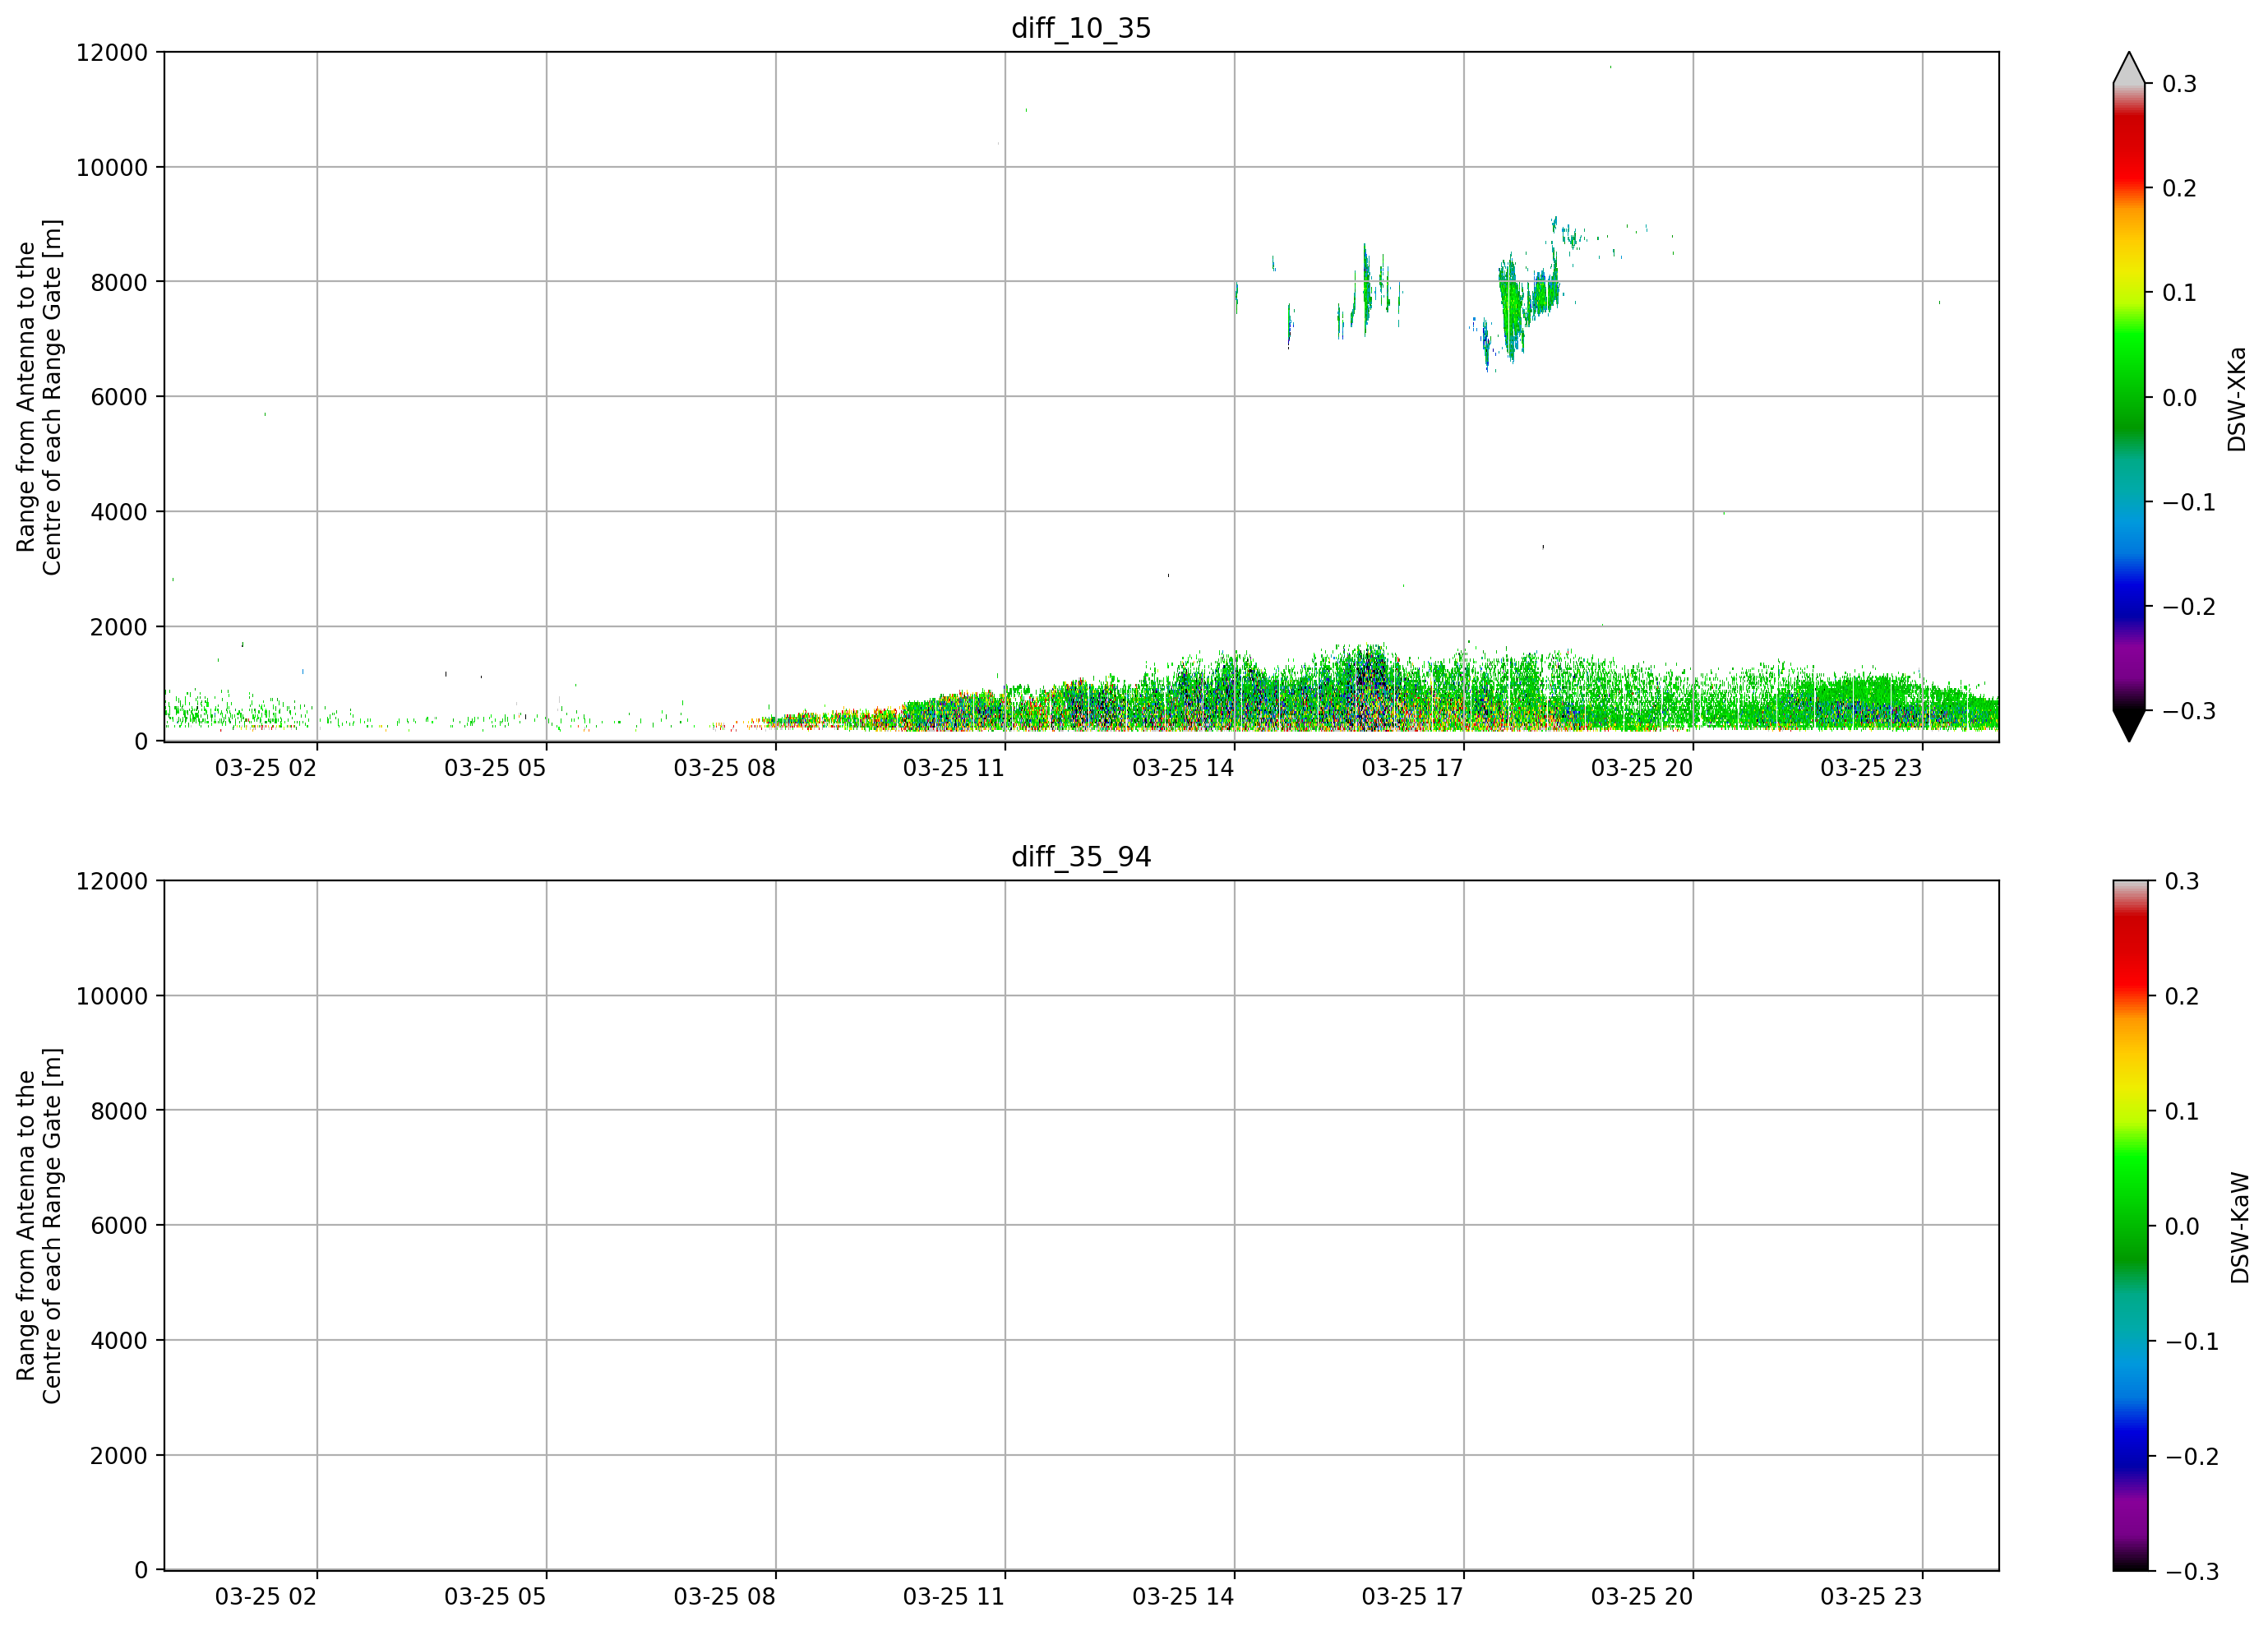Click the upper extend arrow of DSW-XKa colorbar
Screen dimensions: 2268x1626
[2129, 68]
